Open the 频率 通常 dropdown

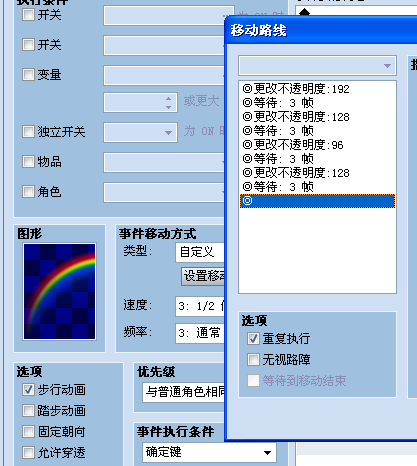click(200, 333)
